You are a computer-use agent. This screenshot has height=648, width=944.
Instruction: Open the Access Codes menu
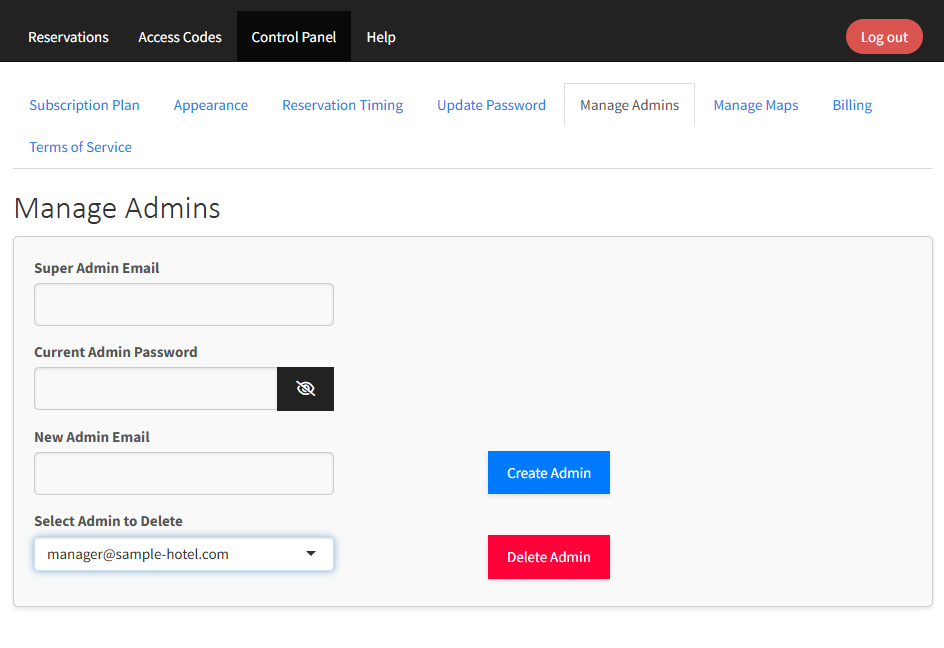(x=180, y=36)
